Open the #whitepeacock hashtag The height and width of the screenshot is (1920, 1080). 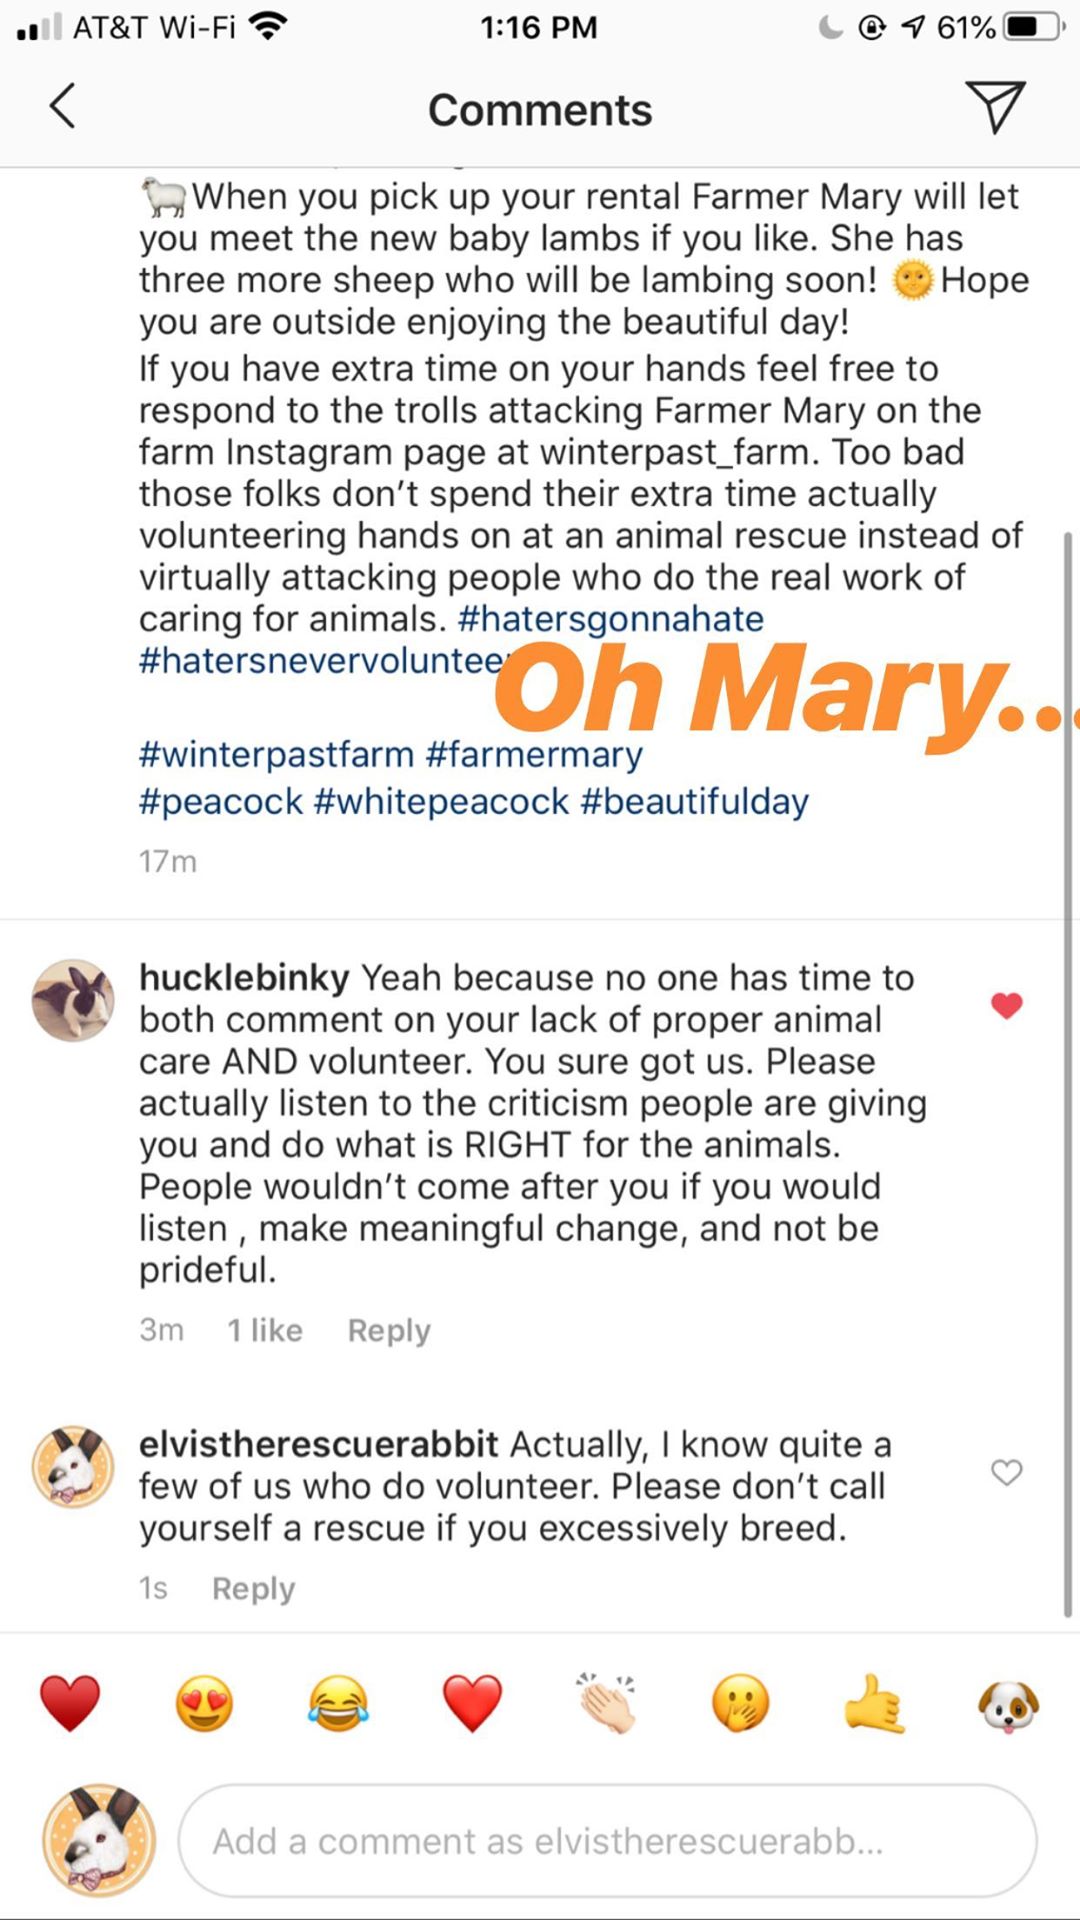click(x=441, y=801)
